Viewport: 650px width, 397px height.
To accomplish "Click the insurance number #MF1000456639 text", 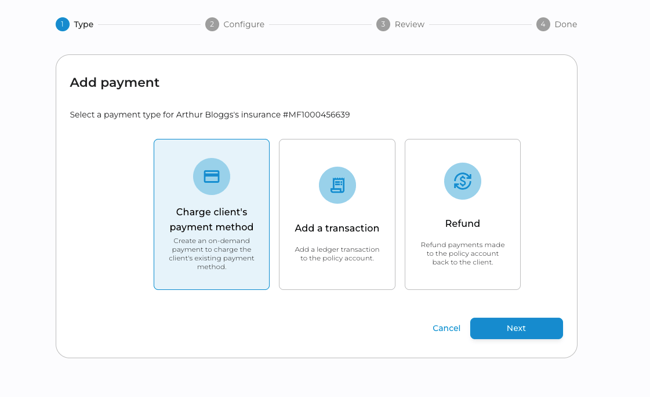I will click(x=316, y=115).
